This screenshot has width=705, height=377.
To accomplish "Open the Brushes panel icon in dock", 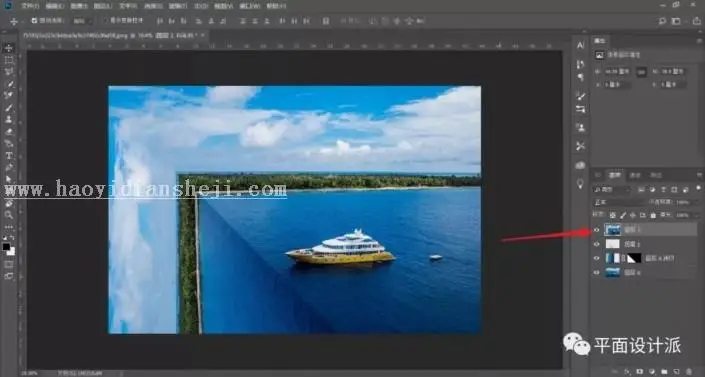I will click(x=580, y=96).
